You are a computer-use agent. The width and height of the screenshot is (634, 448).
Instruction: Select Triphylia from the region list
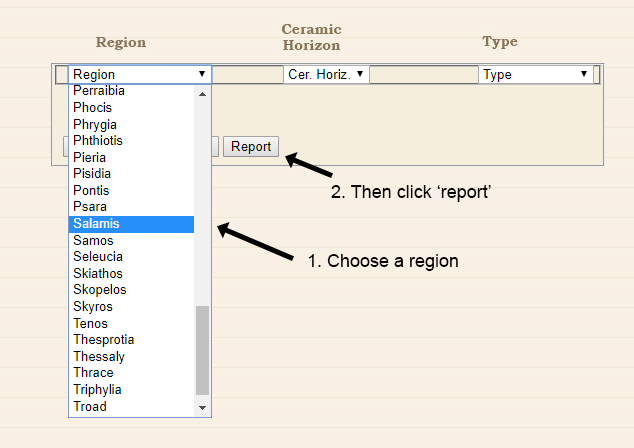pyautogui.click(x=131, y=390)
